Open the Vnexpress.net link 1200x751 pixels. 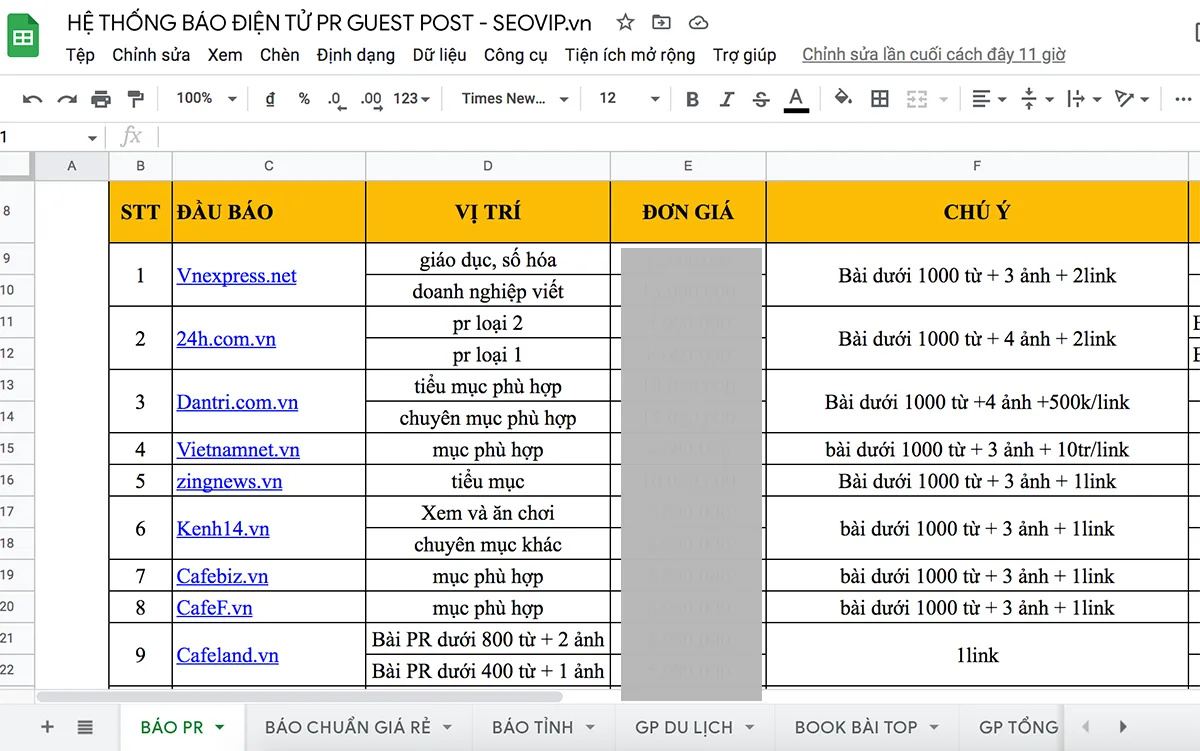point(237,276)
